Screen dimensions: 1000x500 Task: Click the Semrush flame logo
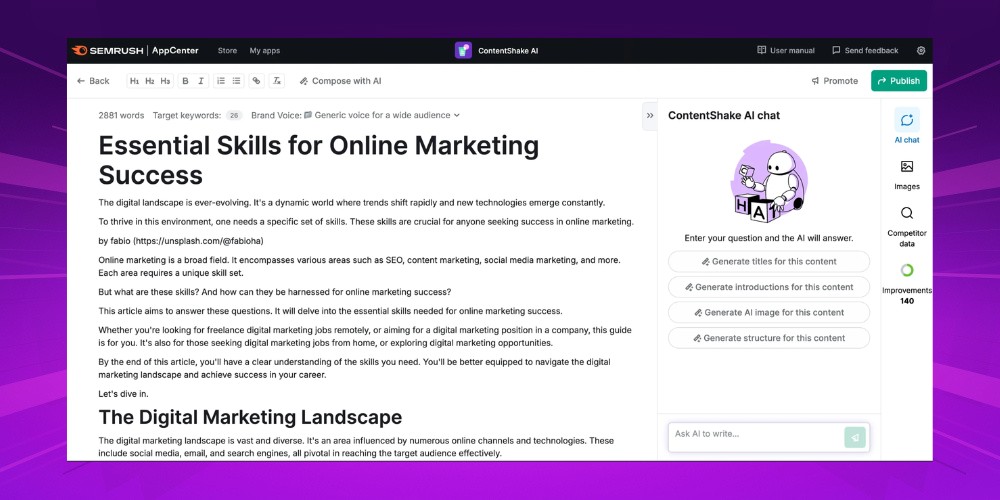point(80,50)
